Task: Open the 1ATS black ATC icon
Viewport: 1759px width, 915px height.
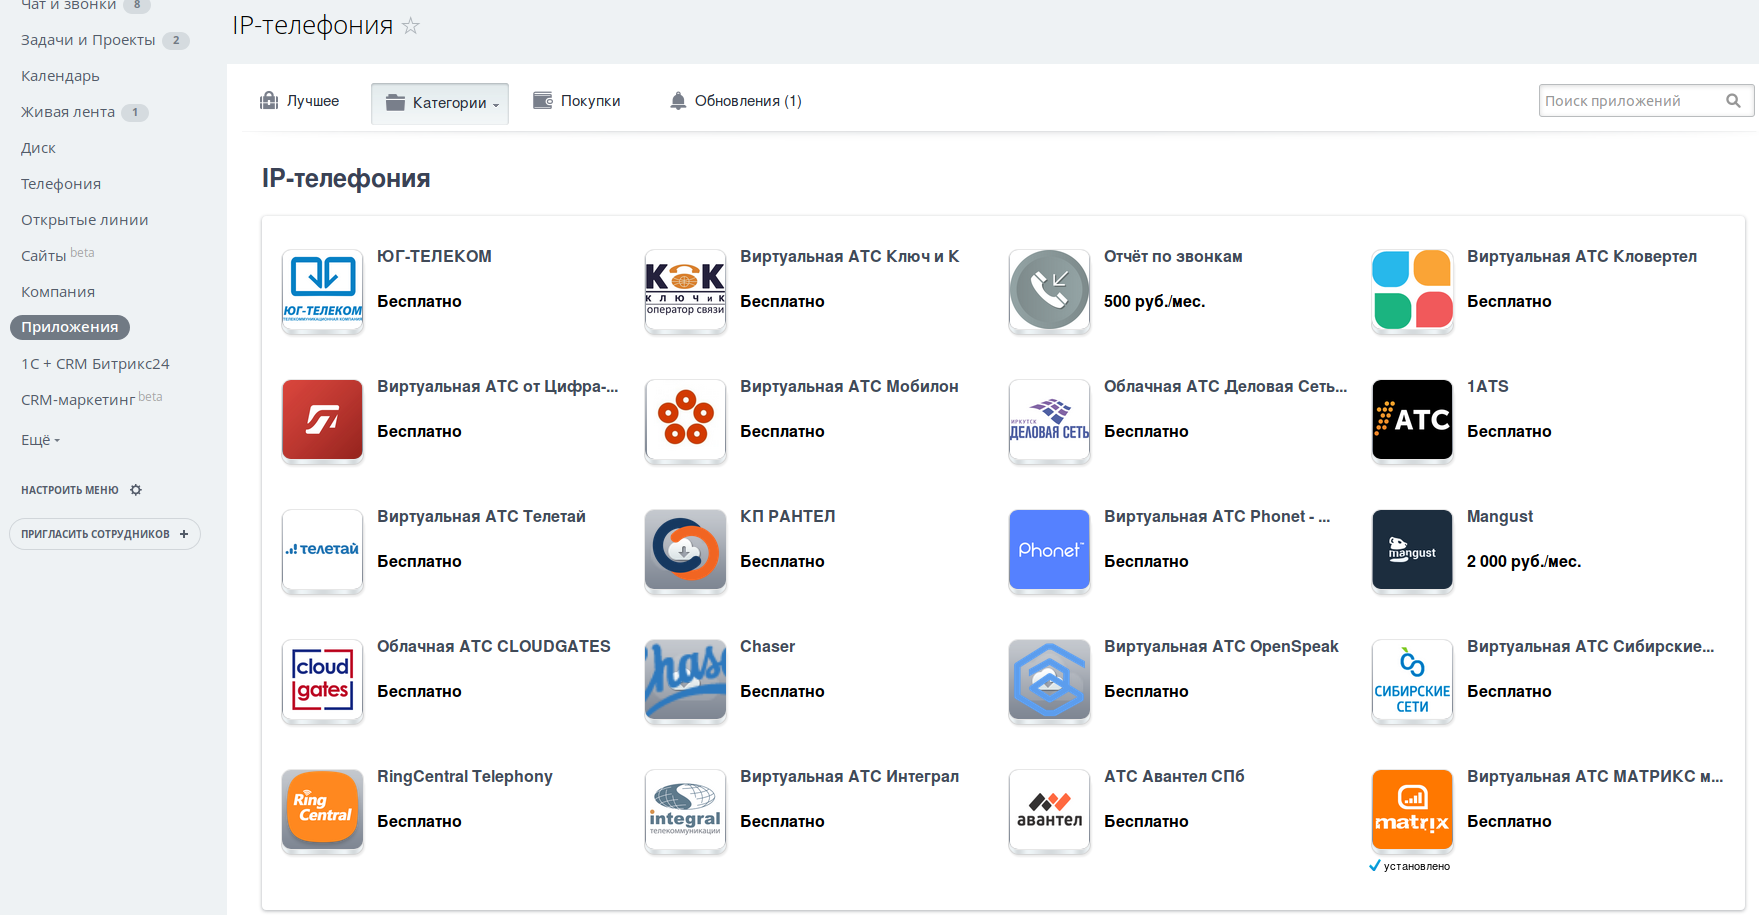Action: coord(1412,420)
